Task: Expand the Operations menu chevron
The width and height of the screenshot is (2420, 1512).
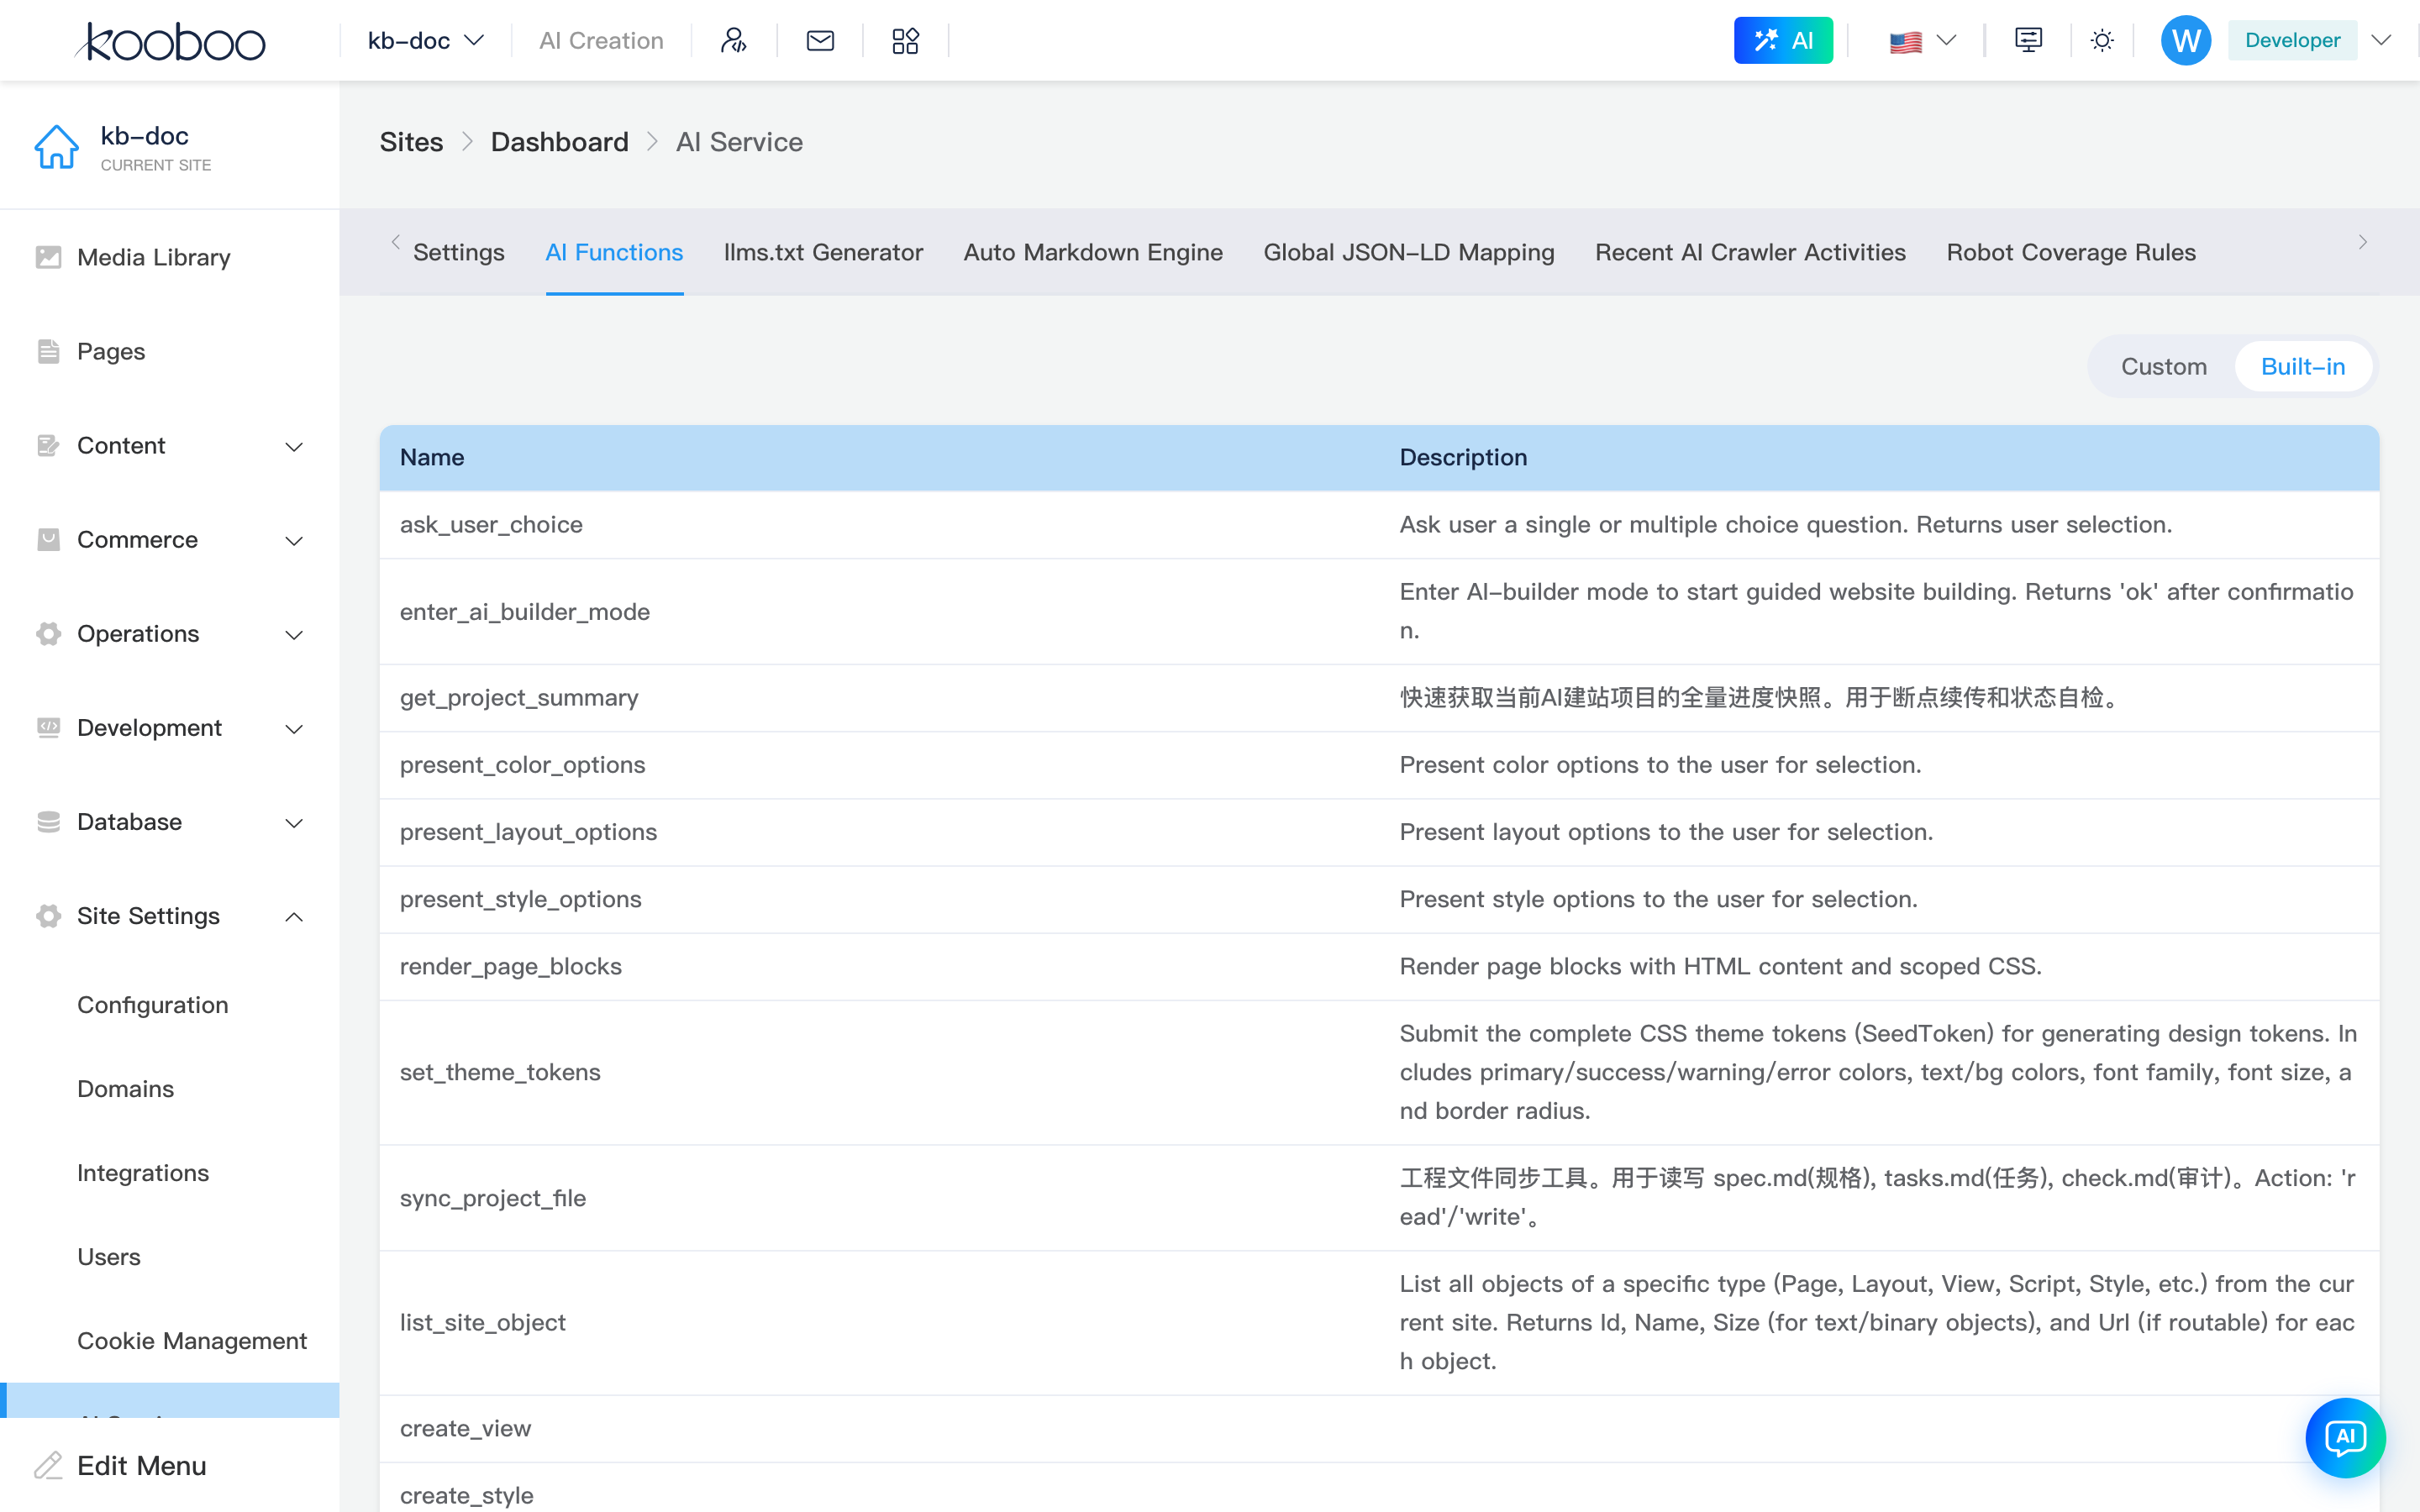Action: (294, 634)
